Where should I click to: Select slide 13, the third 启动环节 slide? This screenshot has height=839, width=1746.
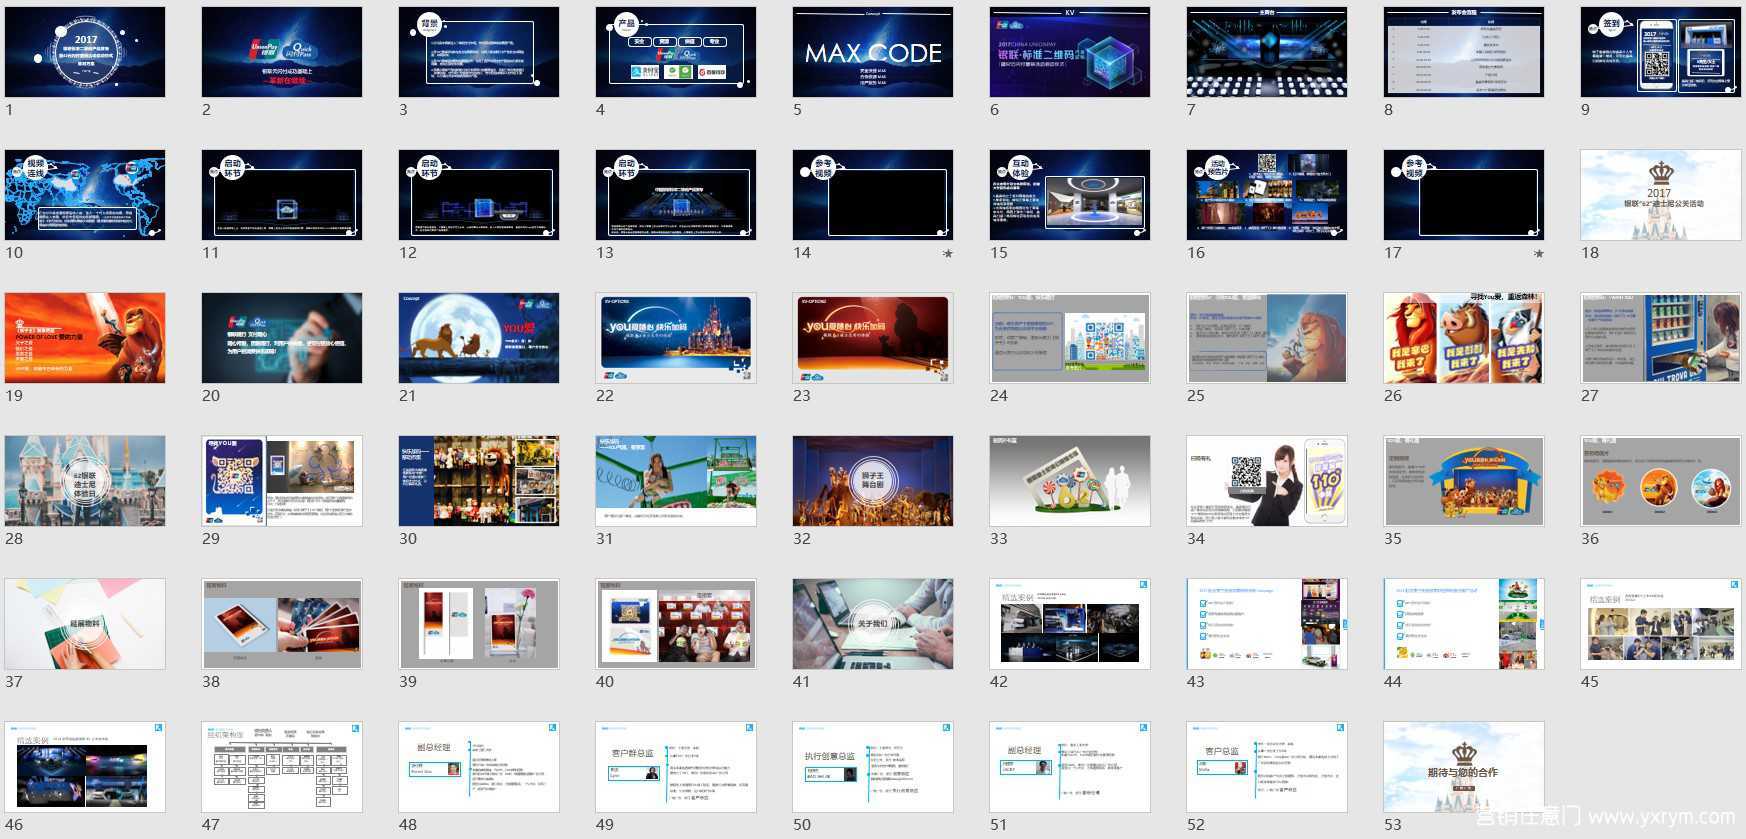(x=676, y=195)
